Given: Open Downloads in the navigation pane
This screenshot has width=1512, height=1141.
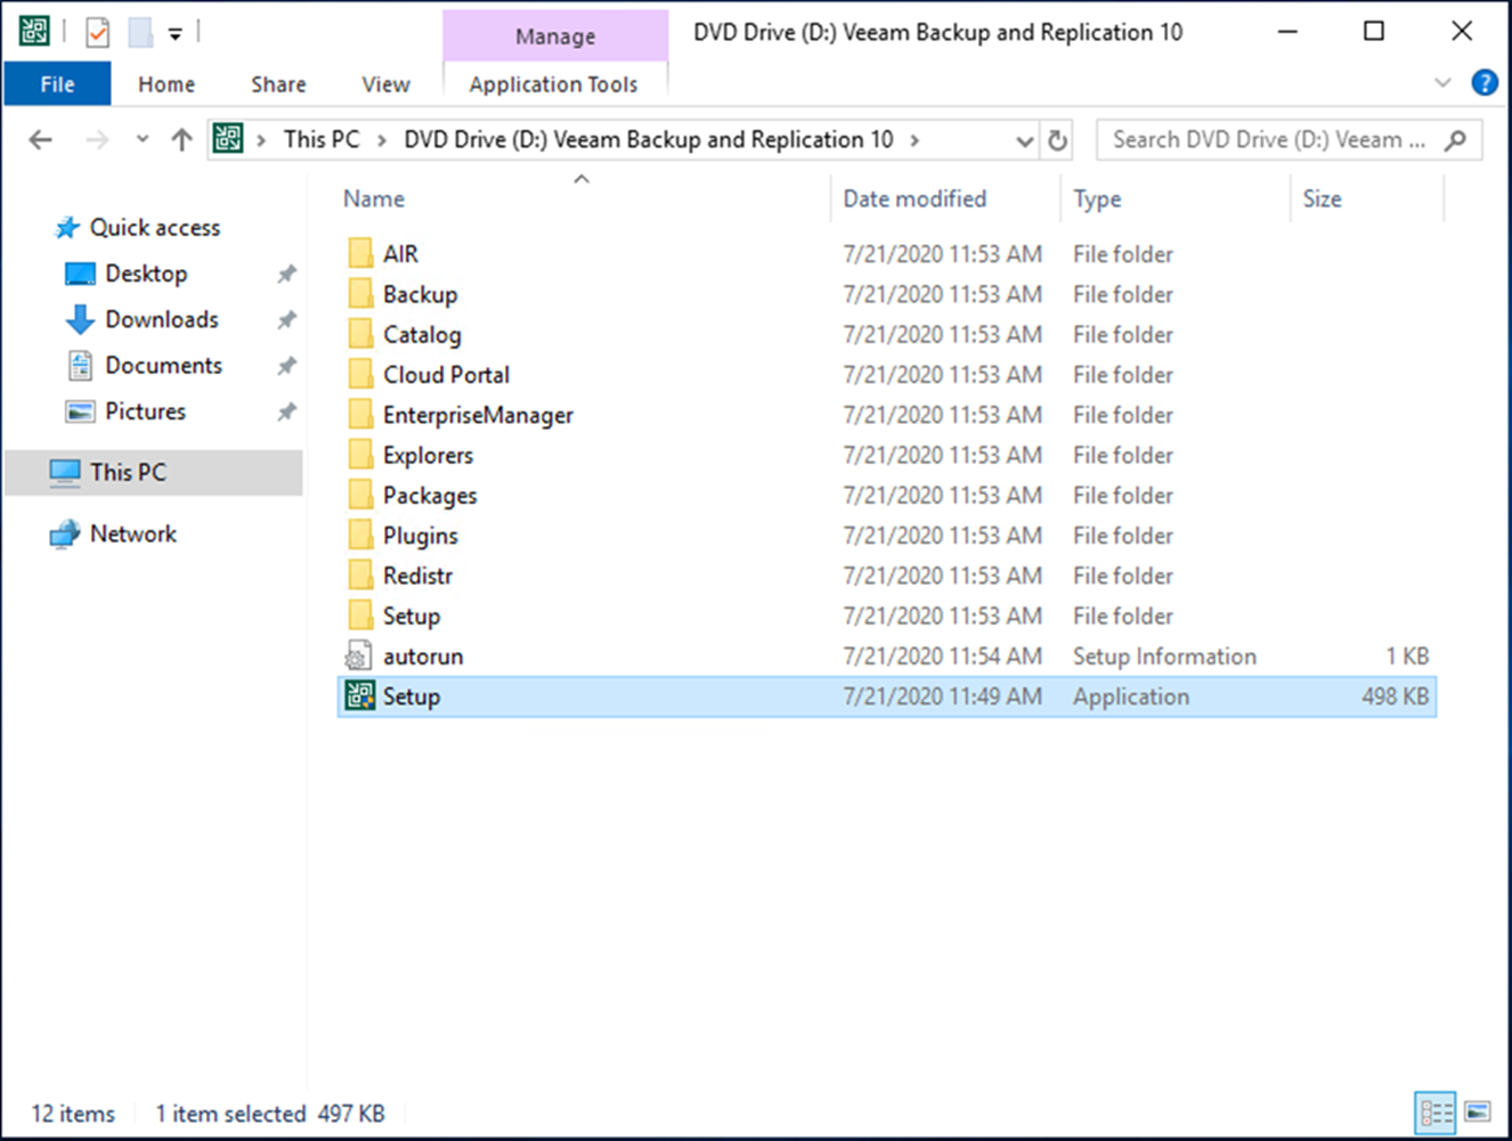Looking at the screenshot, I should [x=162, y=320].
